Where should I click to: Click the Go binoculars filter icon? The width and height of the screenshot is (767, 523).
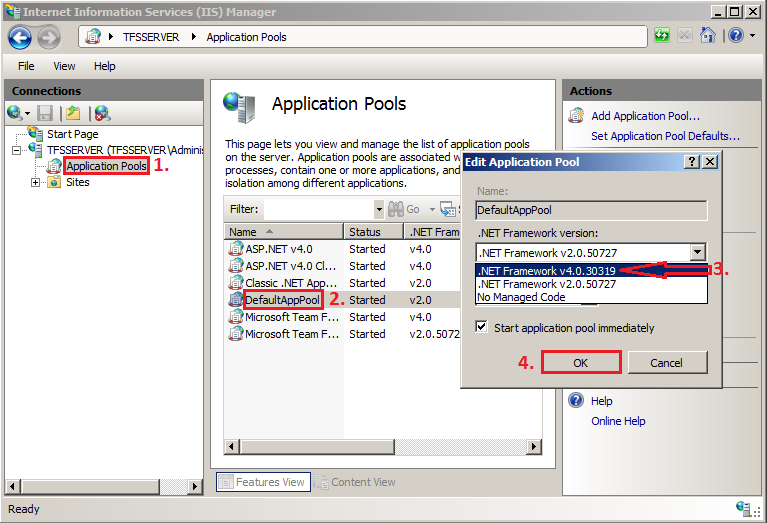(396, 209)
